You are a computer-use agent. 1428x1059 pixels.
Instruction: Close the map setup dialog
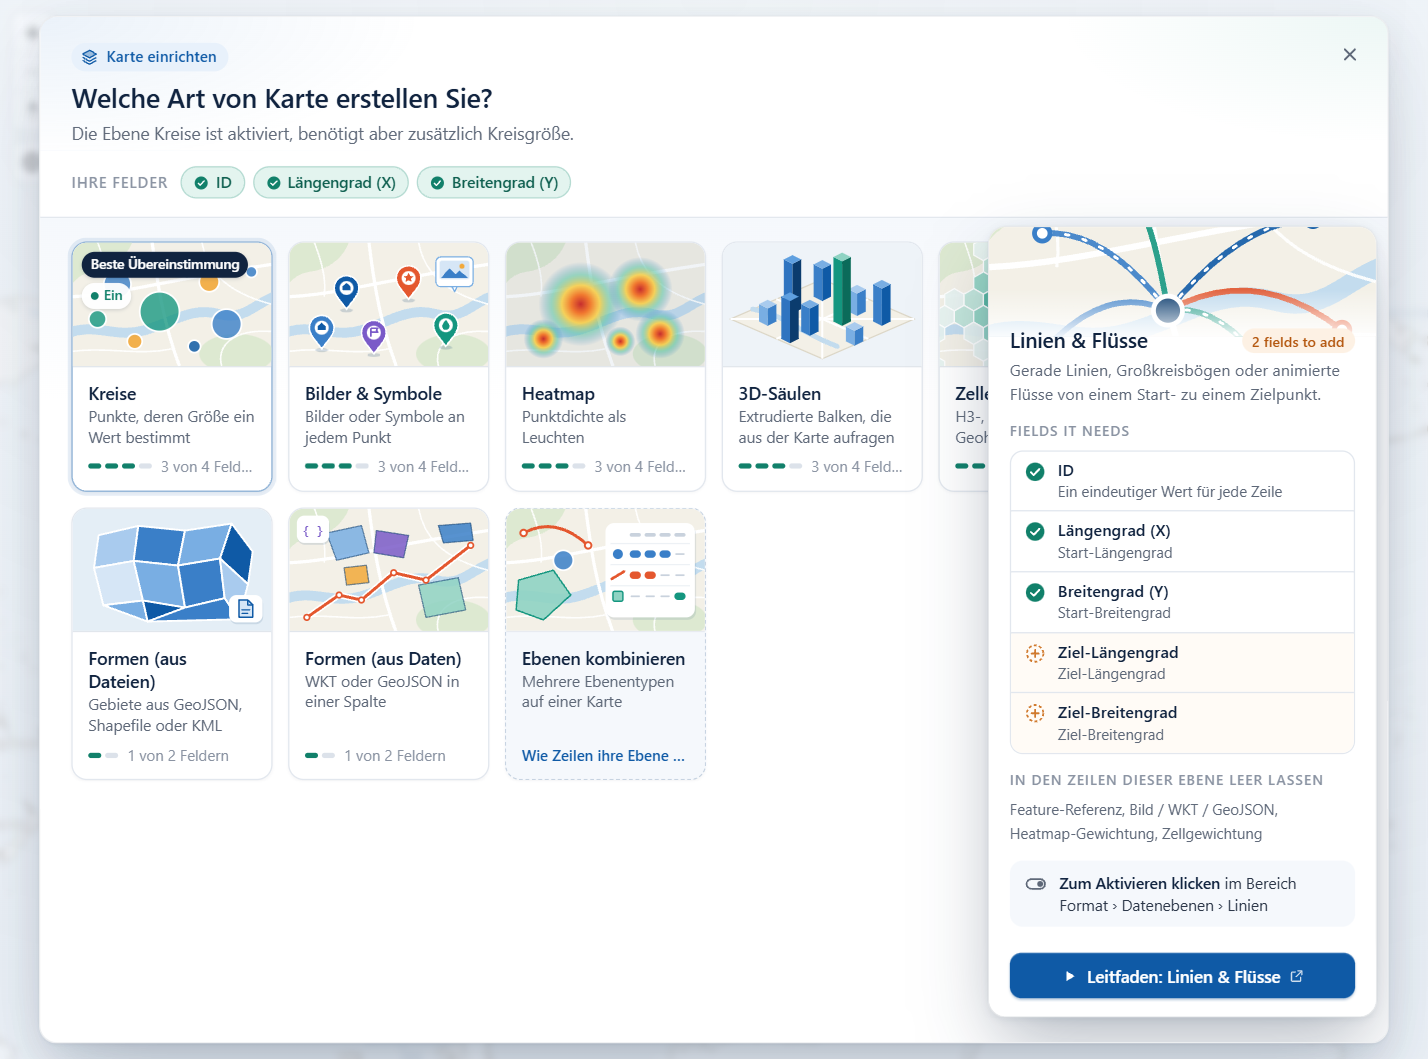pyautogui.click(x=1350, y=55)
